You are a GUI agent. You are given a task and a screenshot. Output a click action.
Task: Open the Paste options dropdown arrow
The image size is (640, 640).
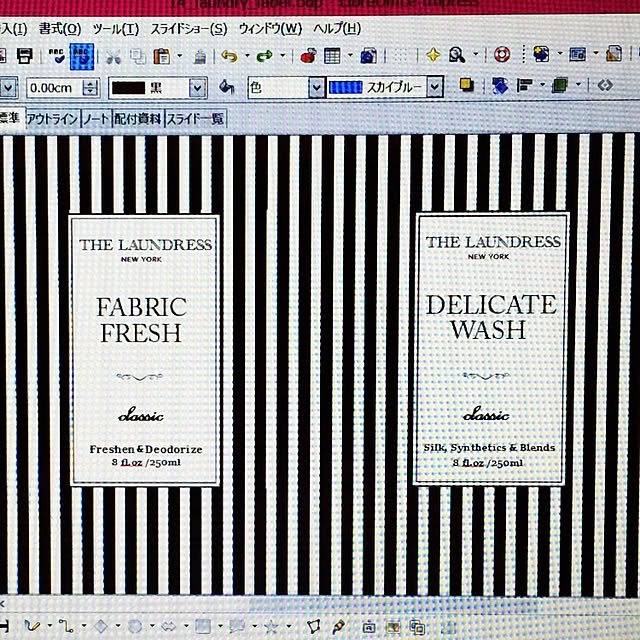(x=179, y=56)
